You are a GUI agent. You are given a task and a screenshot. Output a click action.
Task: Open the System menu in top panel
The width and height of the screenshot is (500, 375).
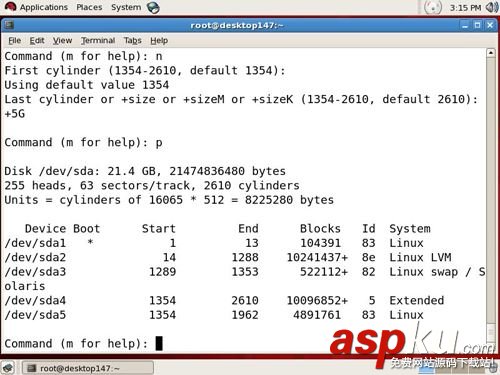coord(126,7)
